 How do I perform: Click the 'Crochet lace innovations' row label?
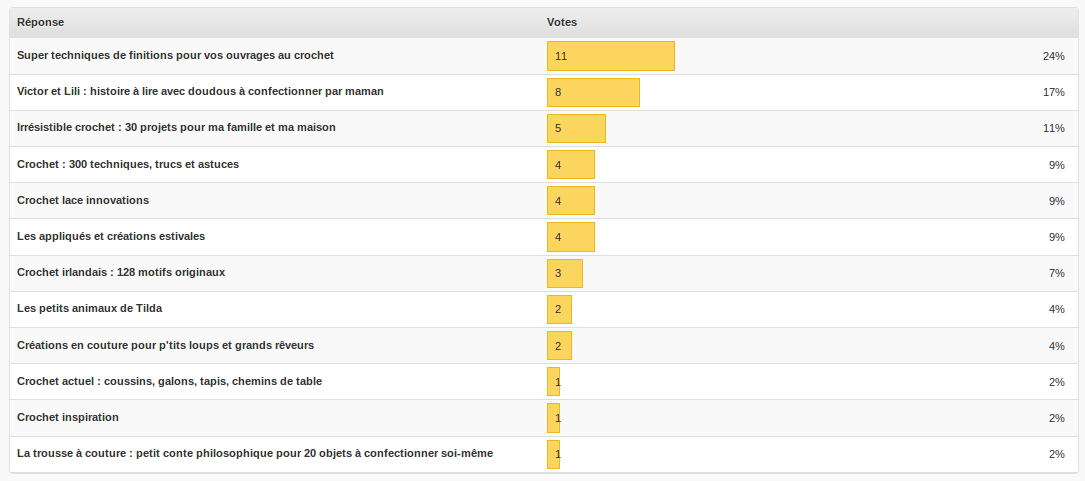click(x=83, y=199)
